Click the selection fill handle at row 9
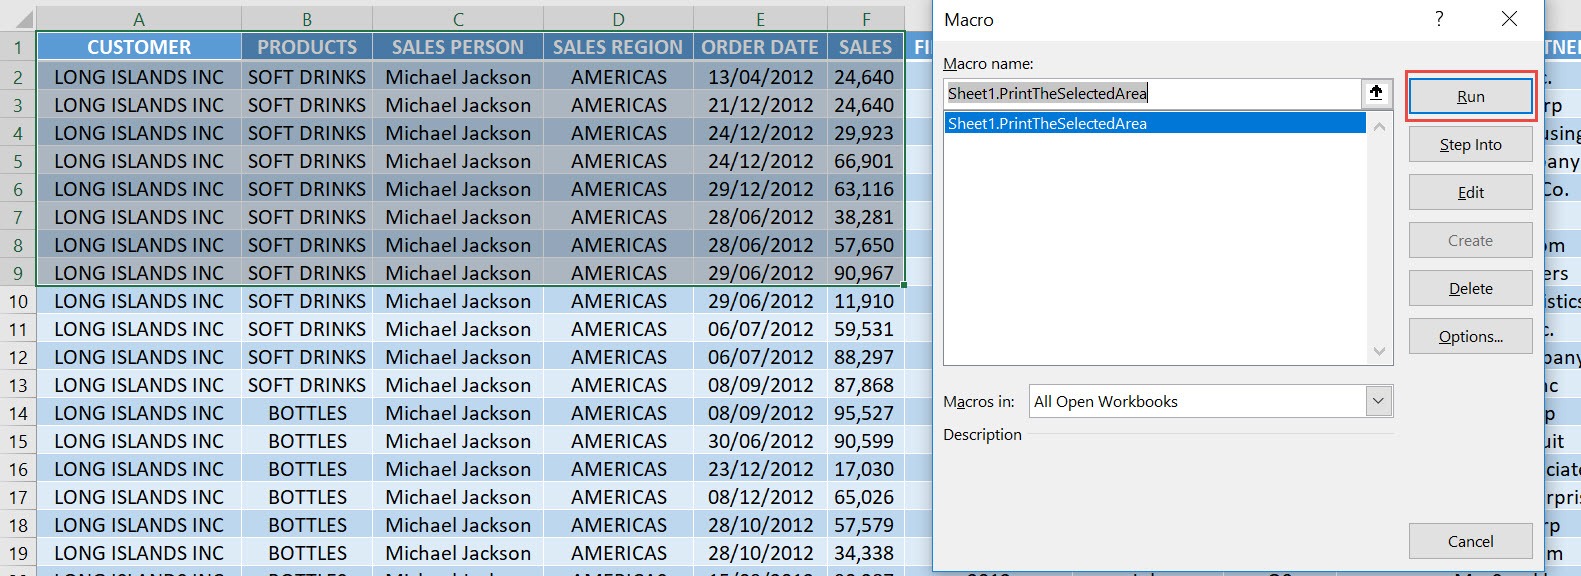 point(904,285)
